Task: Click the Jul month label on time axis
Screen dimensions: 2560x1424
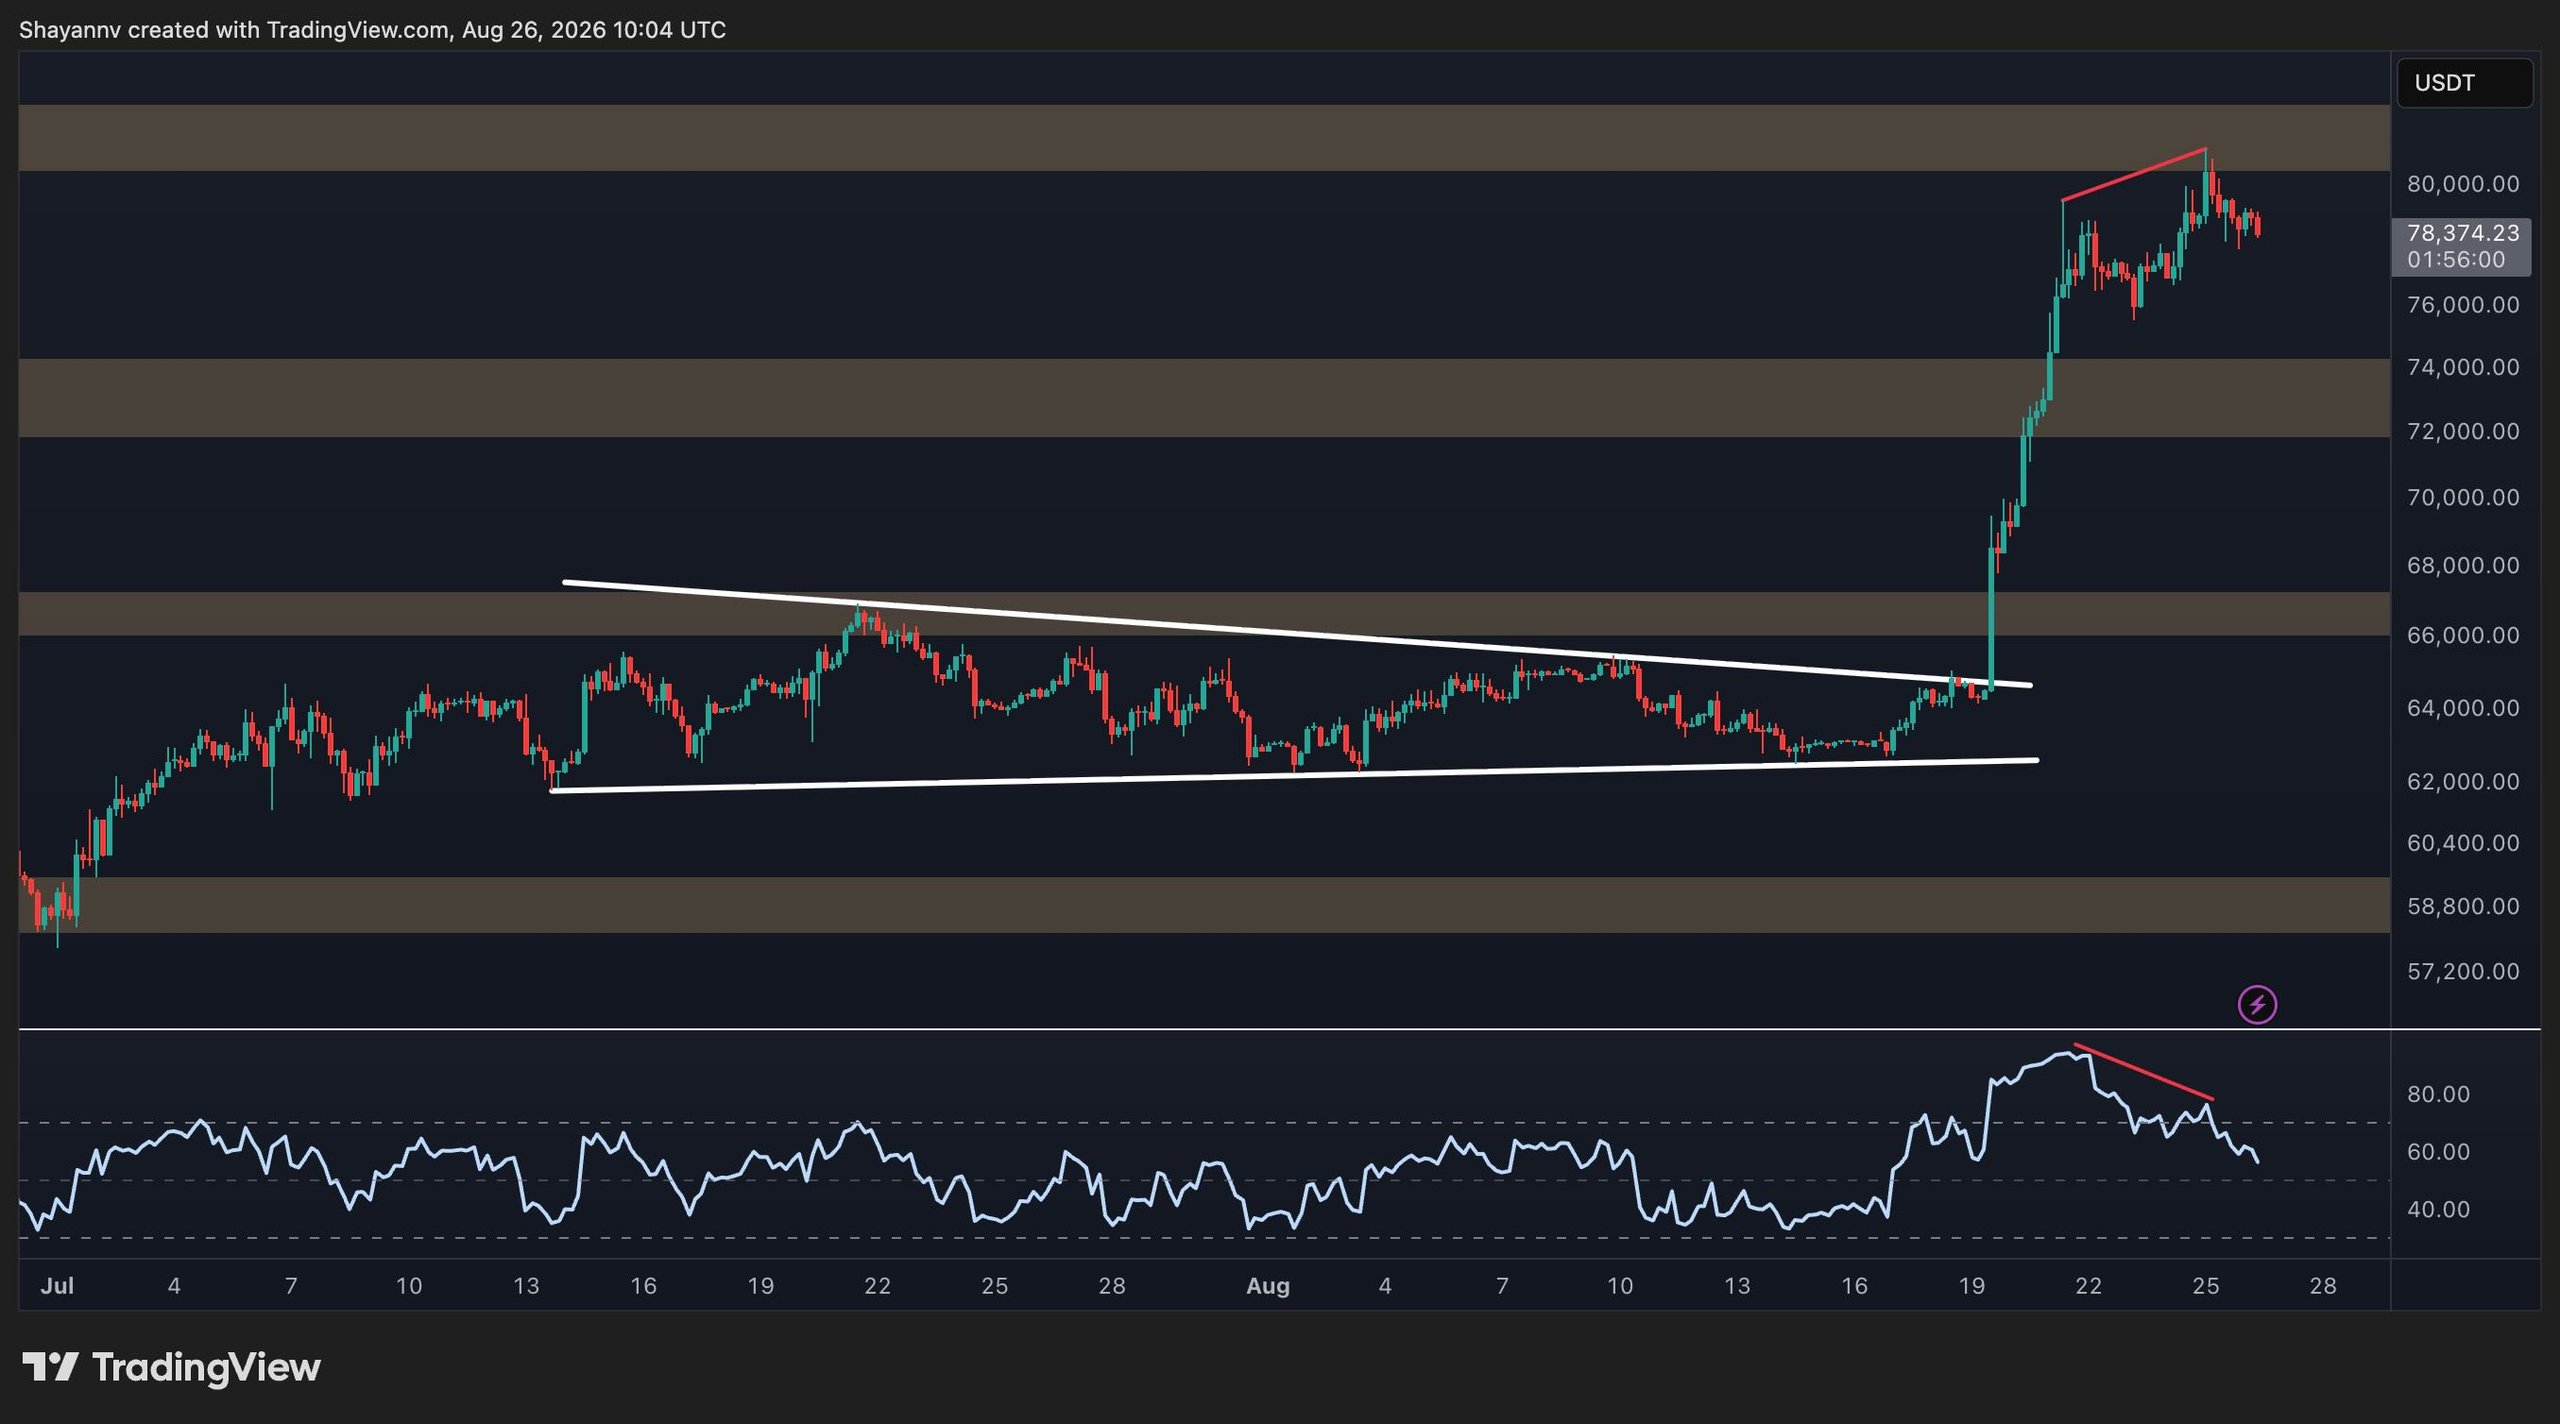Action: pos(57,1286)
